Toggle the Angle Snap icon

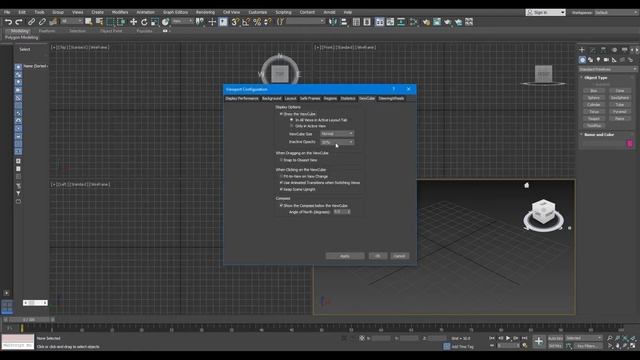246,22
